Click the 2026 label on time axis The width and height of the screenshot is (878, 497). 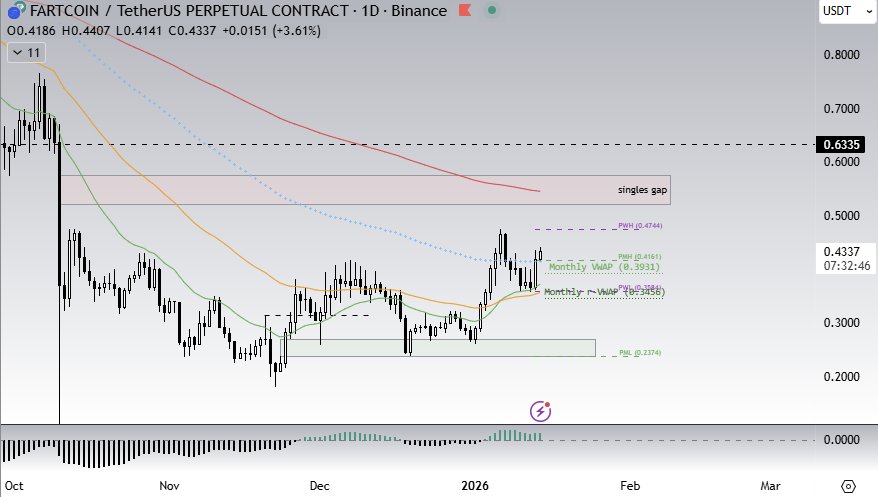click(475, 486)
